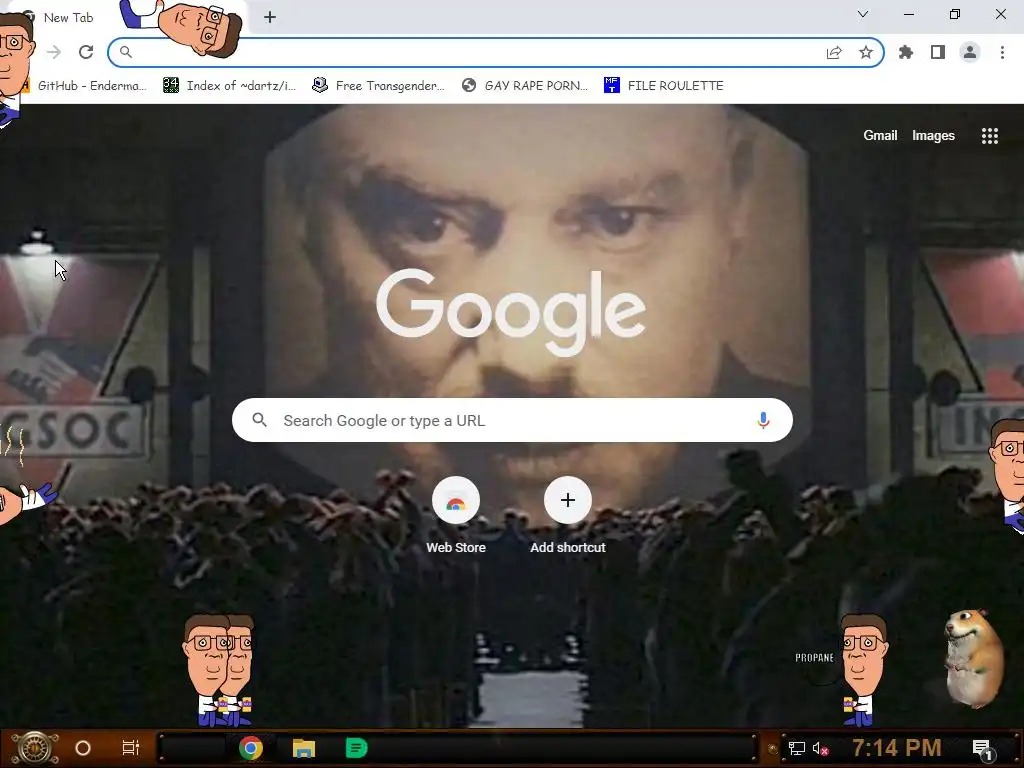Screen dimensions: 1024x768
Task: Open File Explorer from the taskbar
Action: click(304, 748)
